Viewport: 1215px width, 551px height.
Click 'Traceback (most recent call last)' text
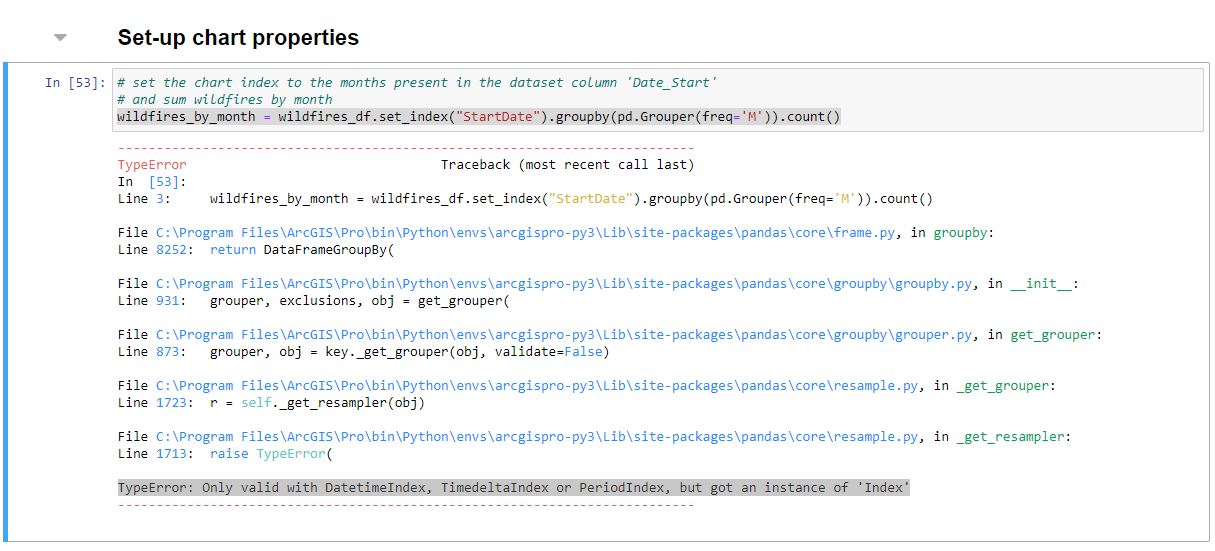point(567,165)
